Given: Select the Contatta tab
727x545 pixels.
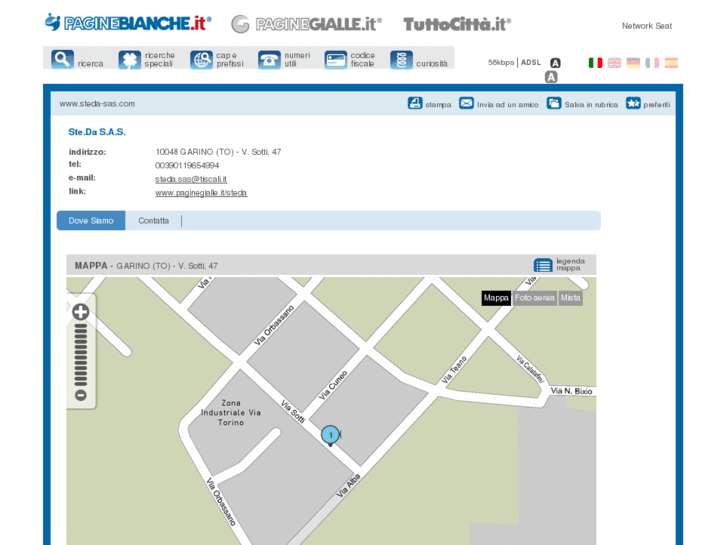Looking at the screenshot, I should (x=153, y=220).
